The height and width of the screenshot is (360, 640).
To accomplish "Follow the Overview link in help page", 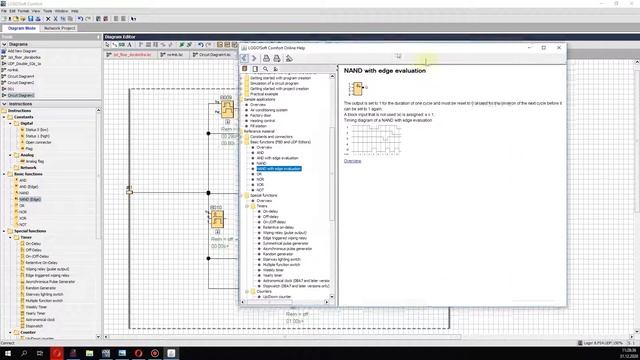I will (352, 161).
